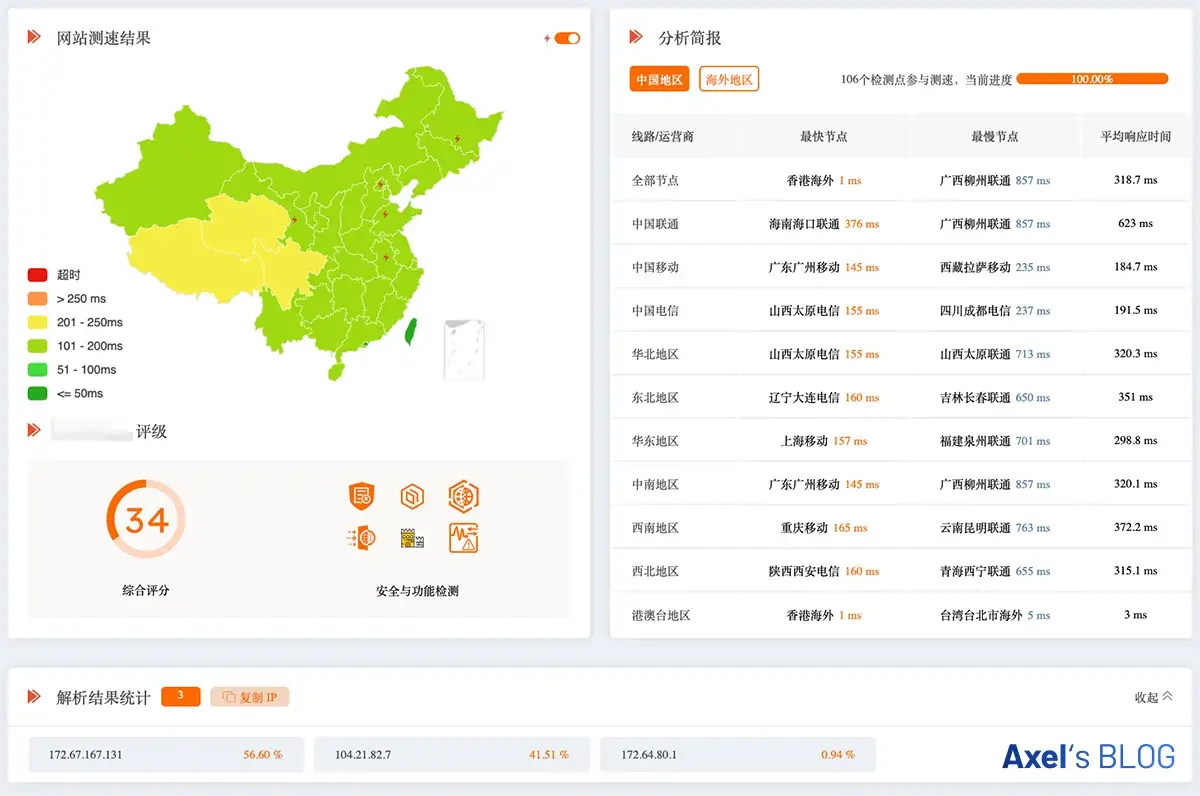Click the 100.00% progress bar

(1091, 79)
